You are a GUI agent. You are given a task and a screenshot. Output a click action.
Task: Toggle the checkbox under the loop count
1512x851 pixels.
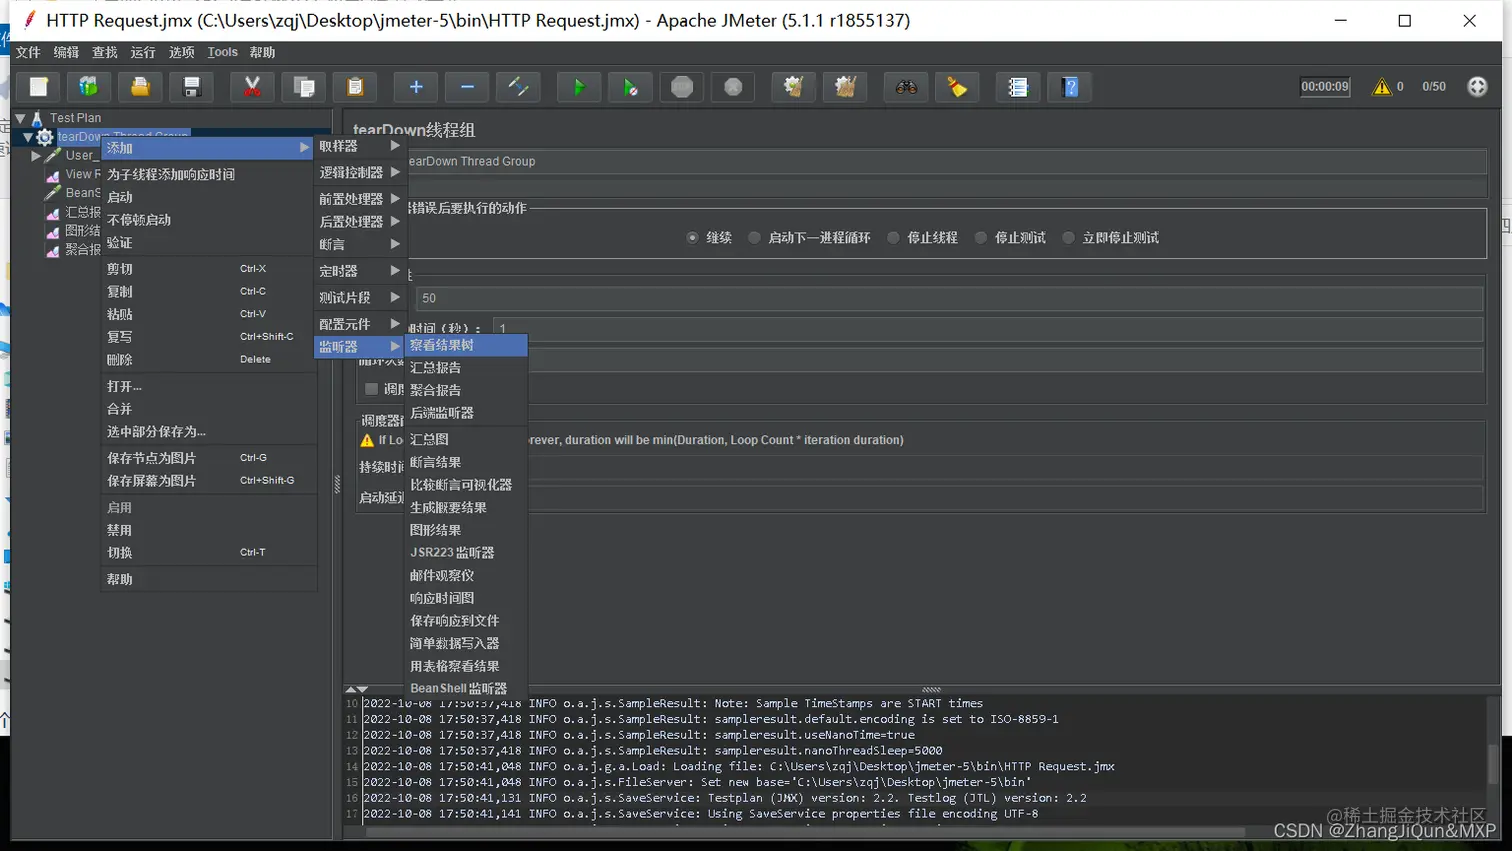371,389
